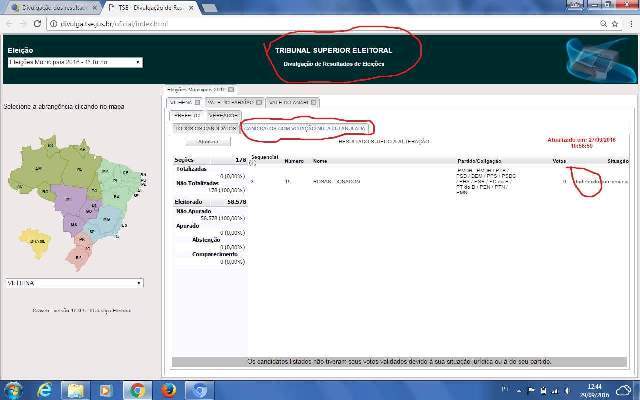Click the network tray icon
This screenshot has width=640, height=400.
pyautogui.click(x=554, y=391)
